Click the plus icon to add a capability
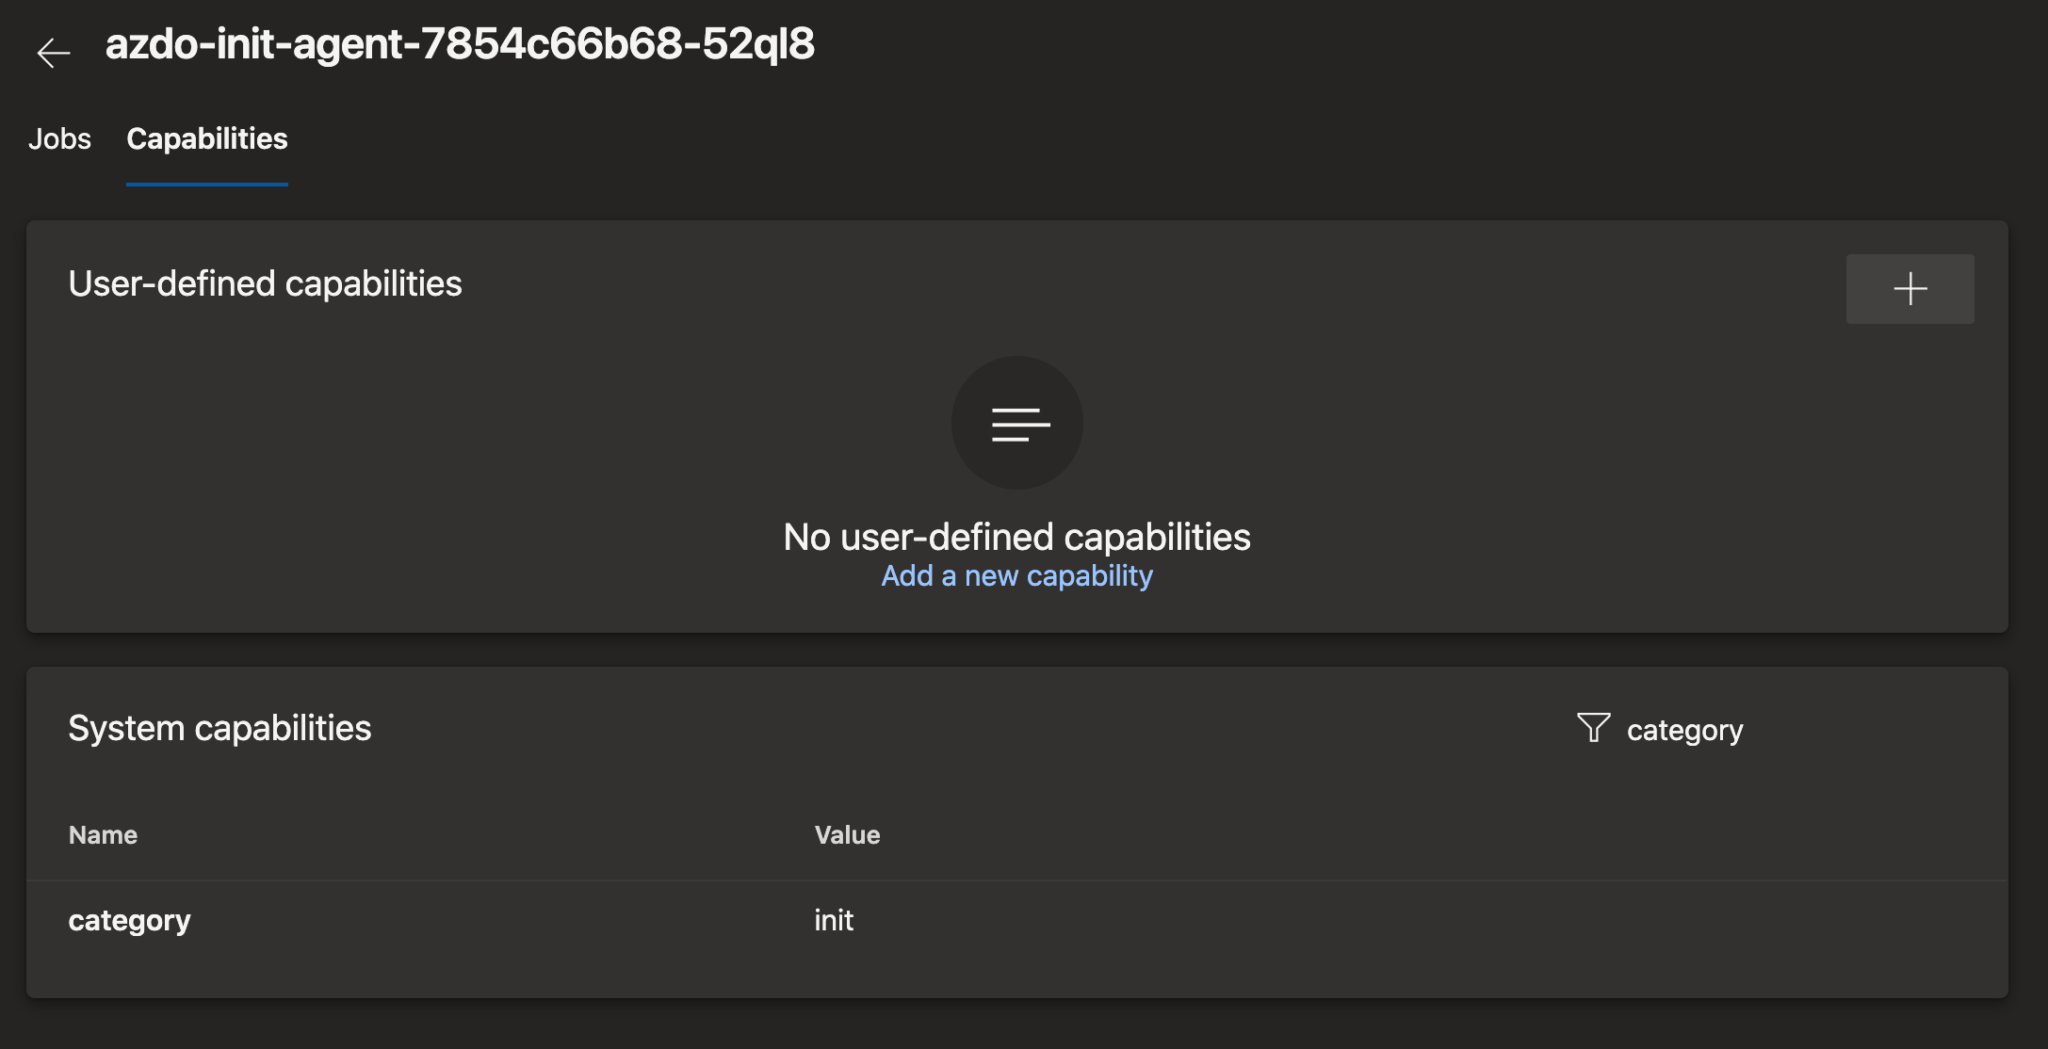Image resolution: width=2048 pixels, height=1049 pixels. [x=1909, y=289]
